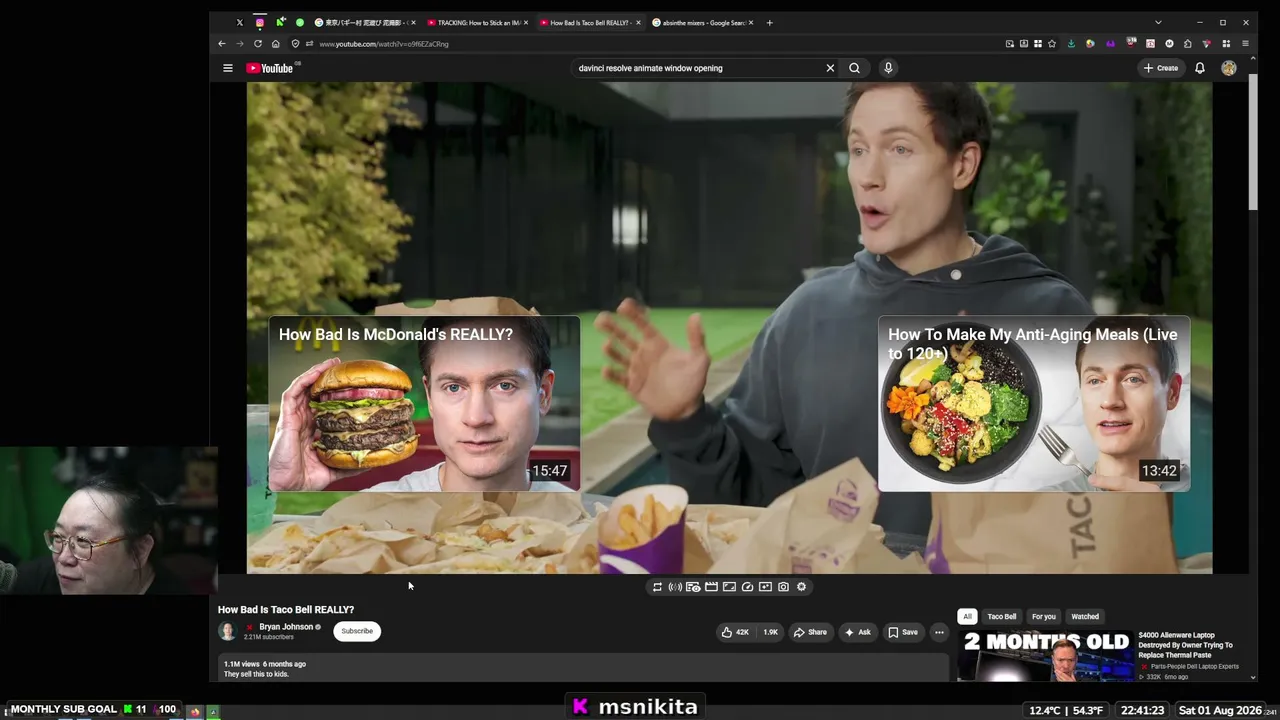Toggle the loop button below the player
The height and width of the screenshot is (720, 1280).
[657, 587]
